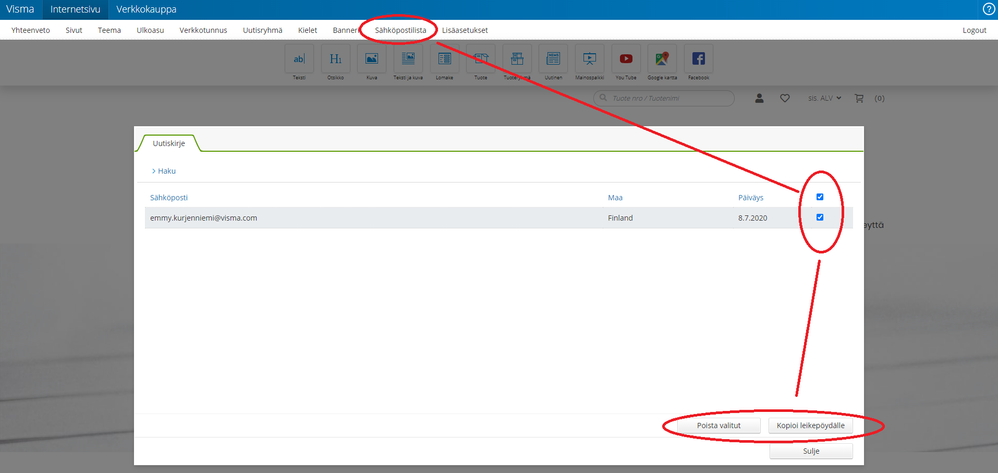This screenshot has width=998, height=473.
Task: Insert the Mainospalkki banner block
Action: pos(589,59)
